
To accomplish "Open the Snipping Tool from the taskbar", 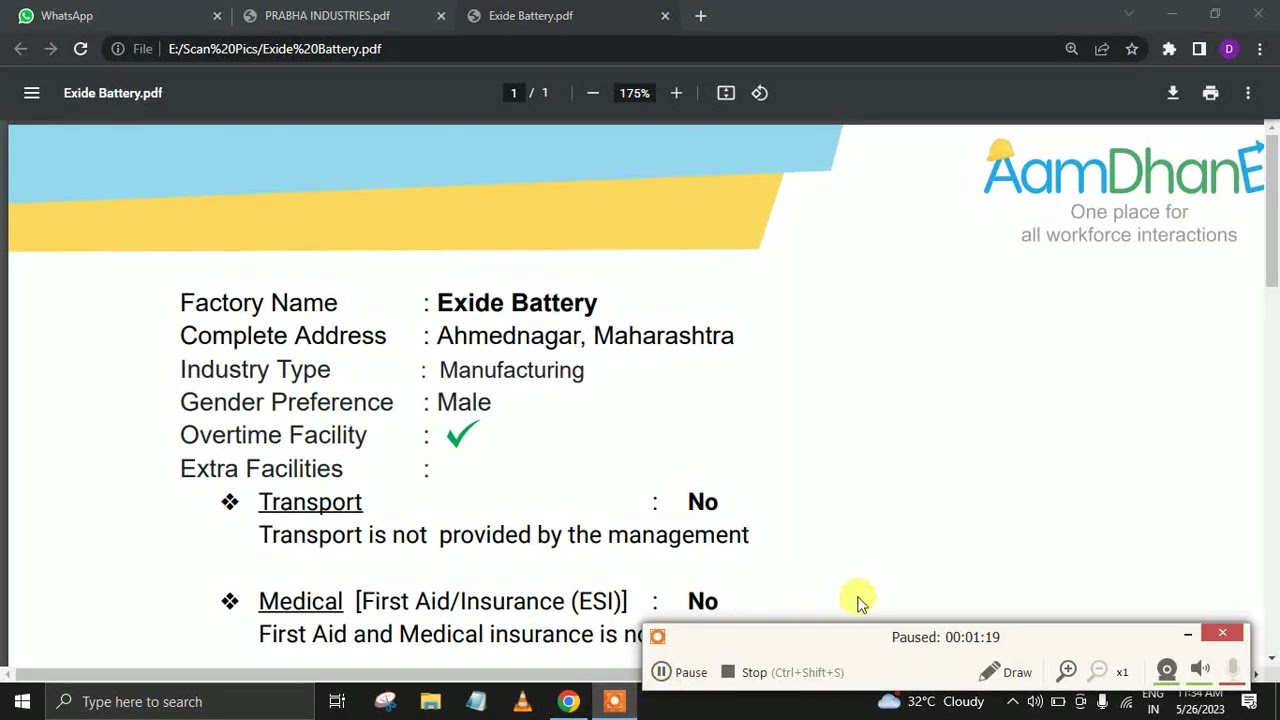I will [385, 701].
